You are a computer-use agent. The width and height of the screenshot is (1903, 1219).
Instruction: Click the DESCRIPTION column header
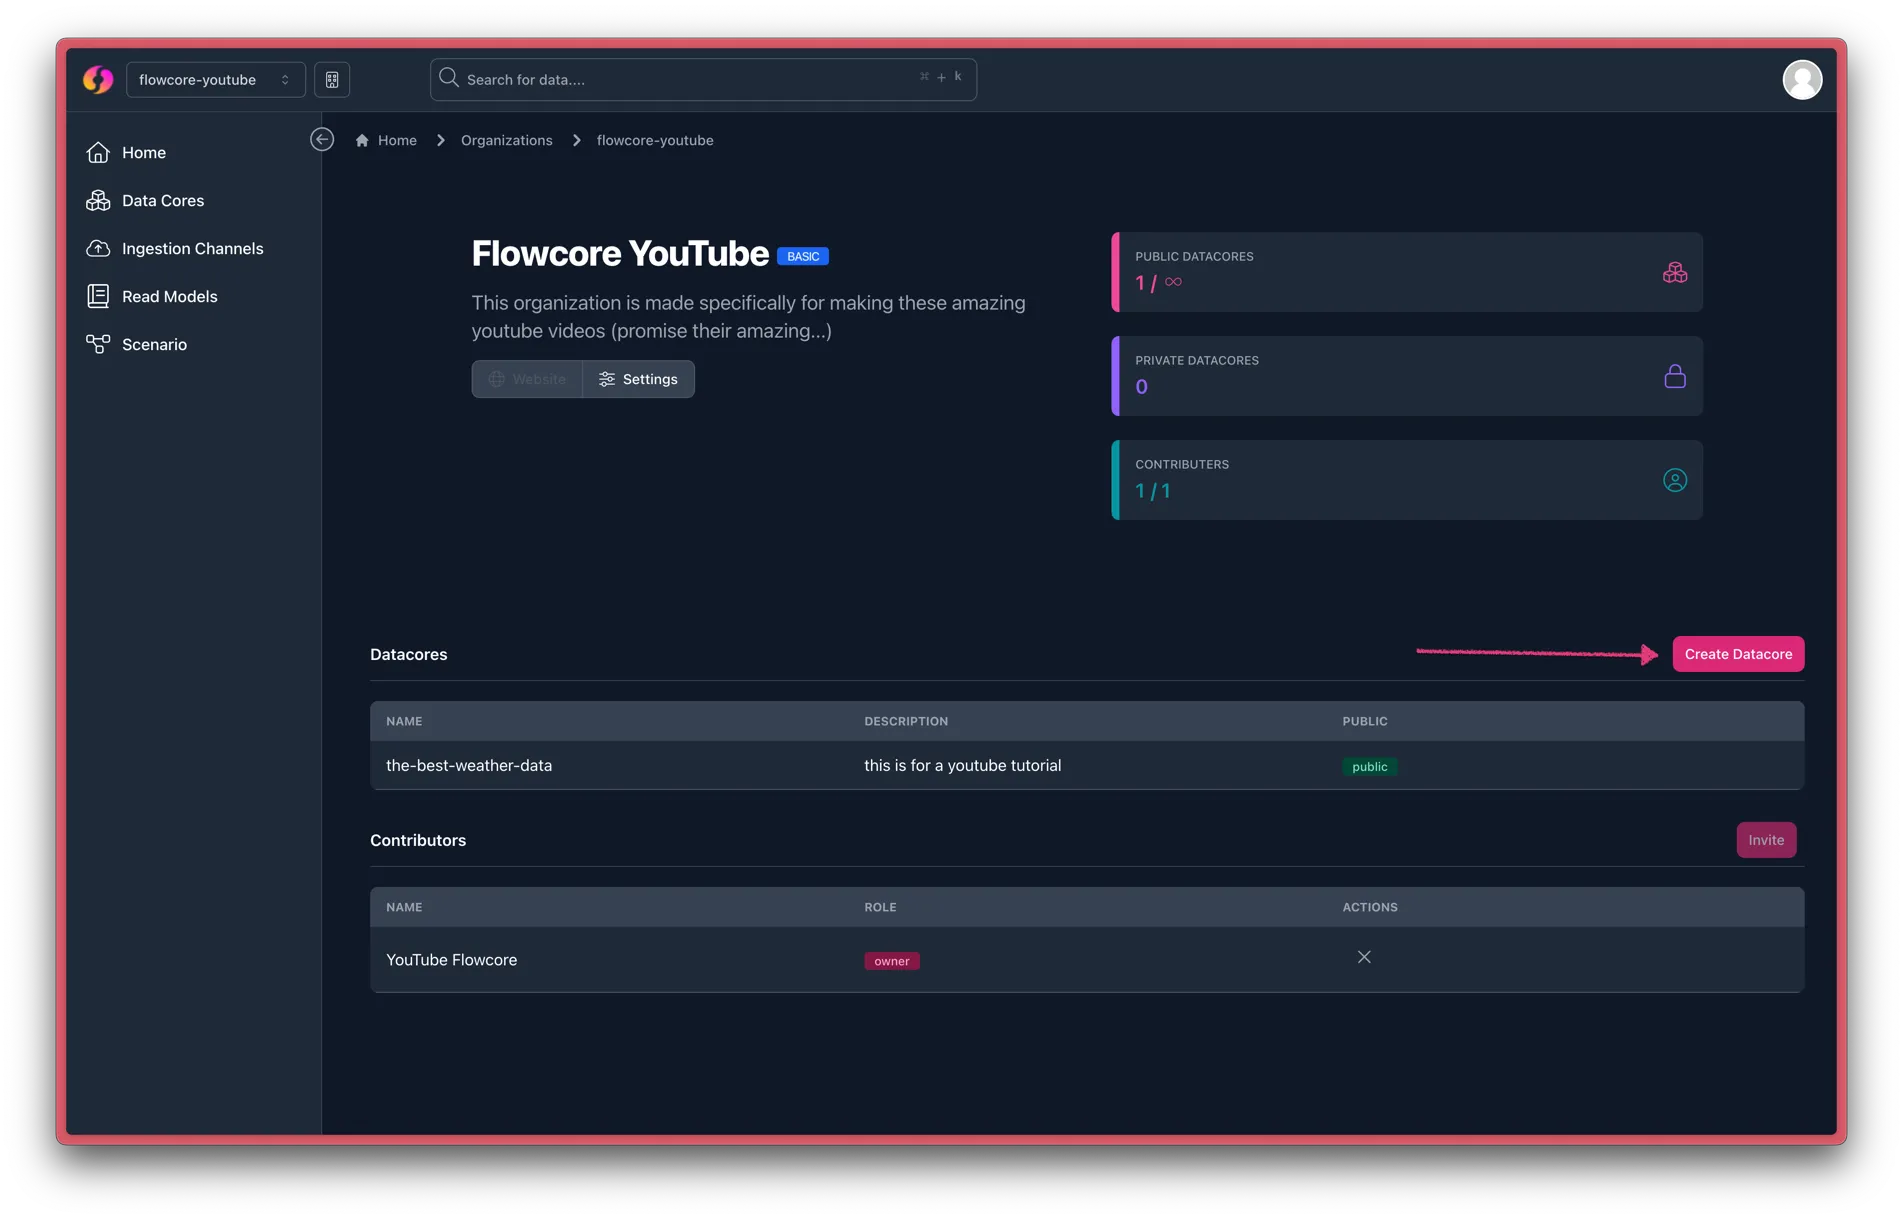pyautogui.click(x=906, y=721)
